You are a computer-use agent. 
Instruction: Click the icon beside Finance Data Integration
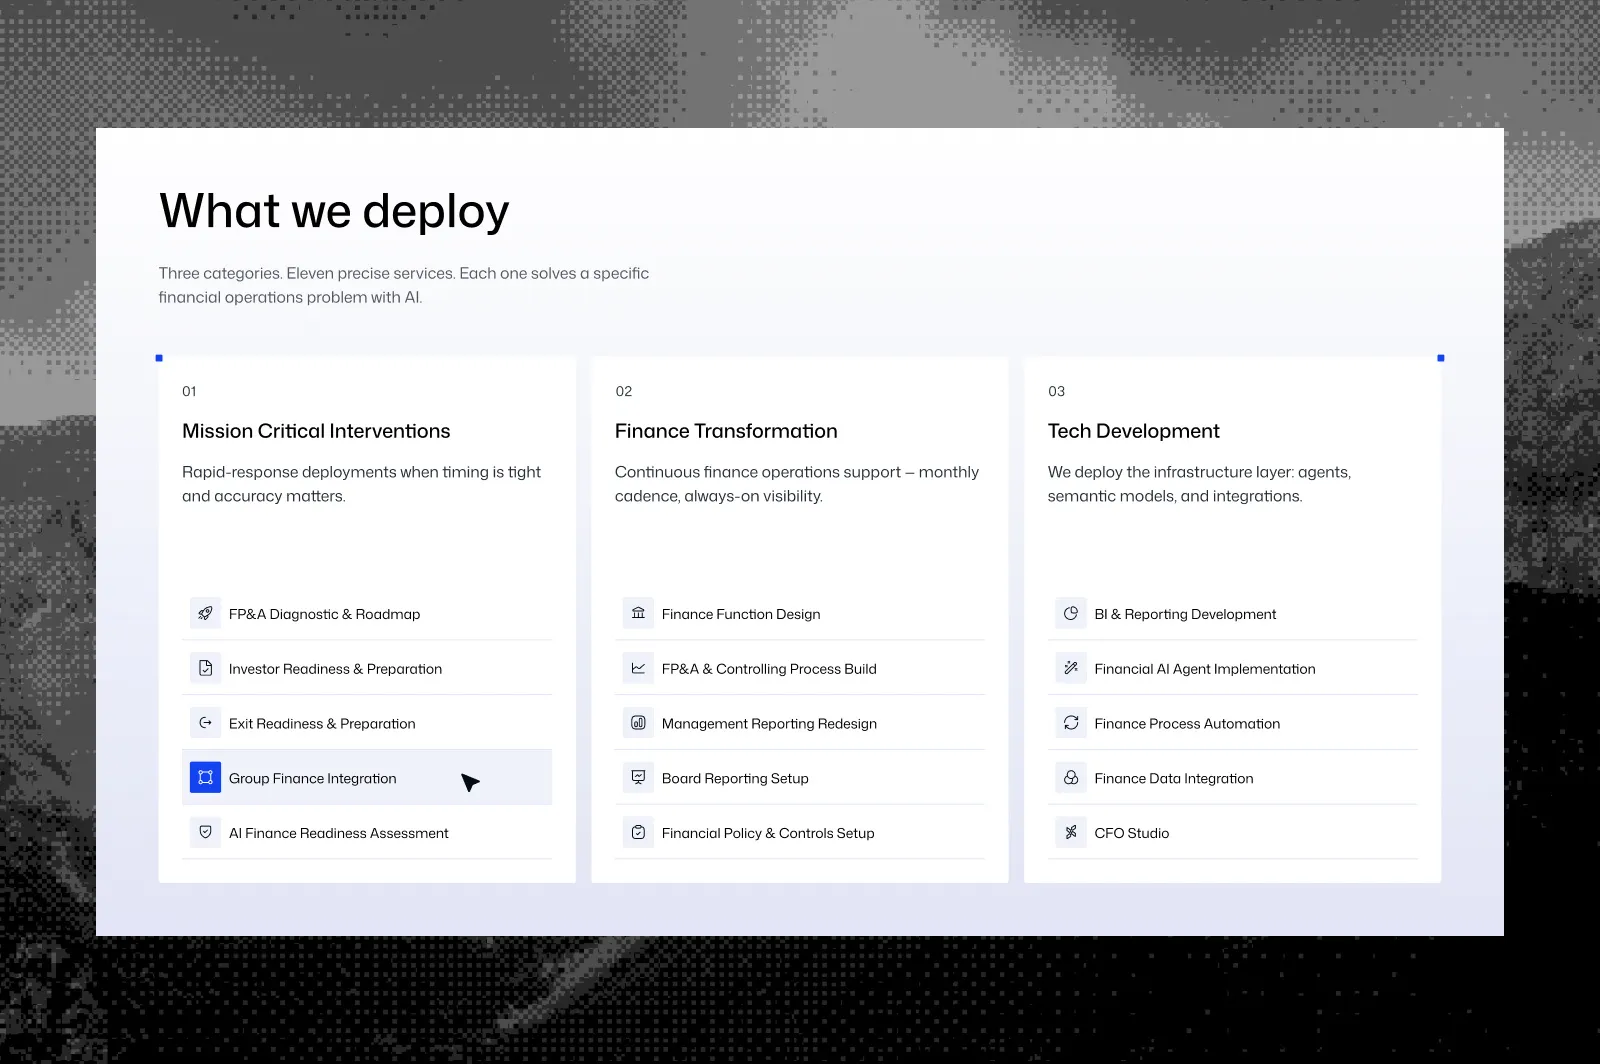tap(1071, 777)
